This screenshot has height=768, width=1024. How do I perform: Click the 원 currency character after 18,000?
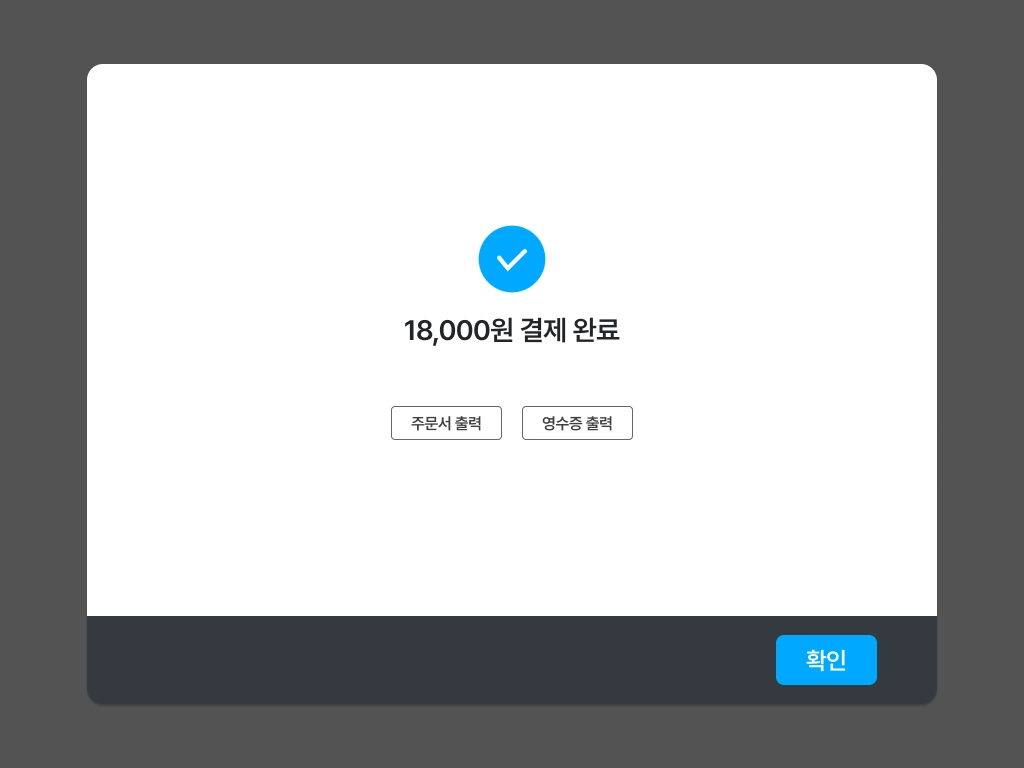(502, 330)
